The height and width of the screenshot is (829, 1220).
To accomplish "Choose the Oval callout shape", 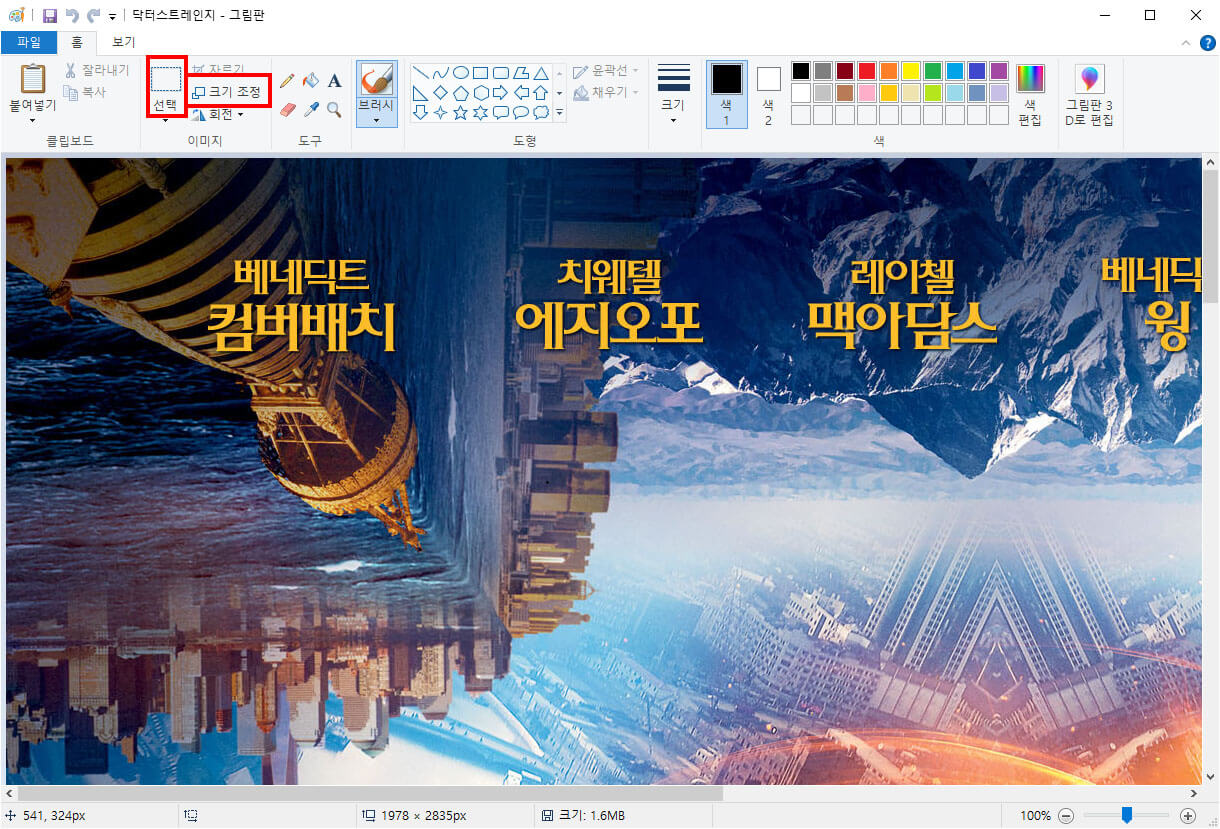I will tap(521, 113).
